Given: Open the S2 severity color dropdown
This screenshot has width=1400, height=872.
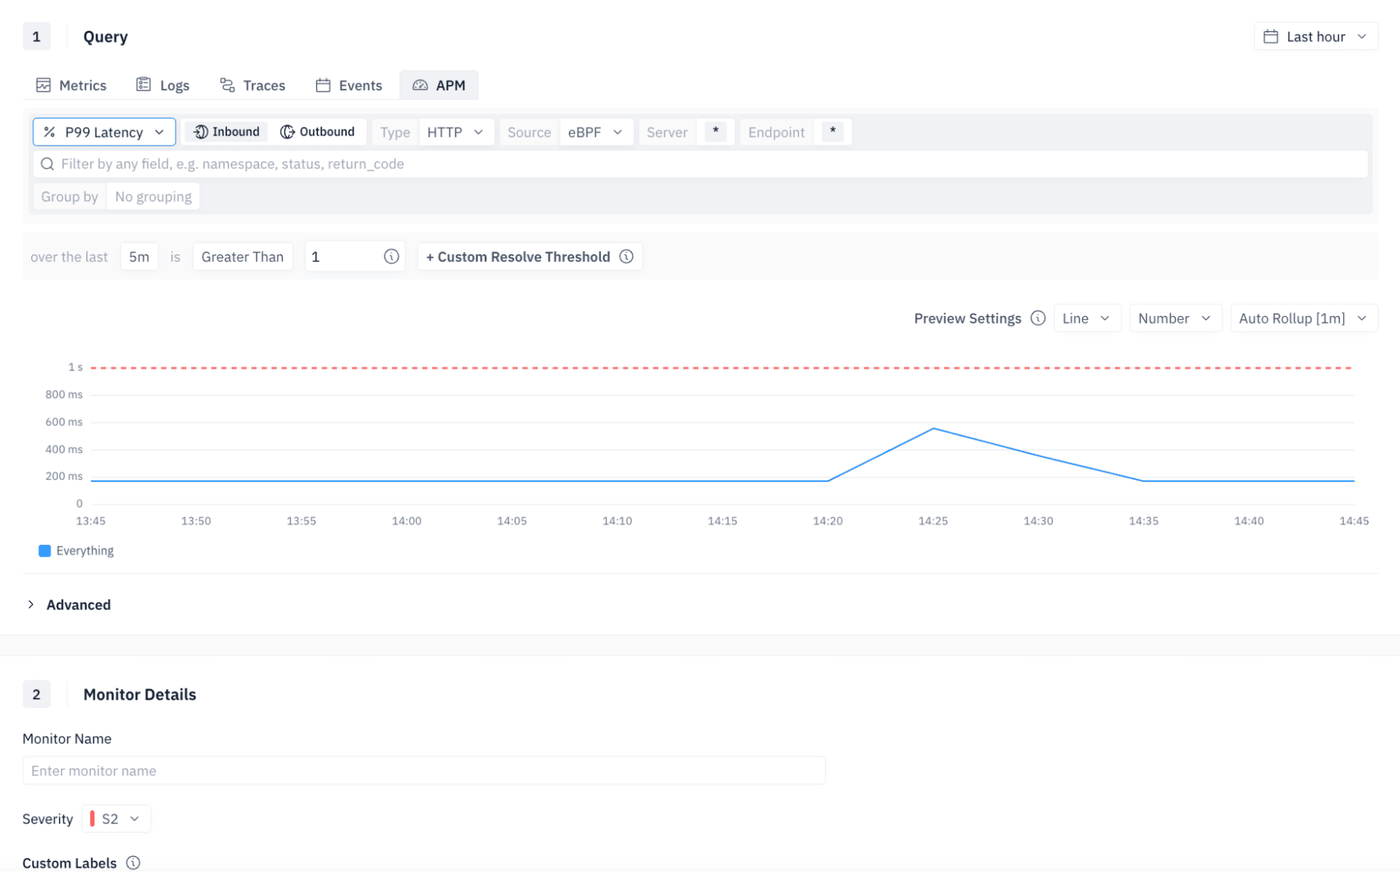Looking at the screenshot, I should [x=117, y=819].
